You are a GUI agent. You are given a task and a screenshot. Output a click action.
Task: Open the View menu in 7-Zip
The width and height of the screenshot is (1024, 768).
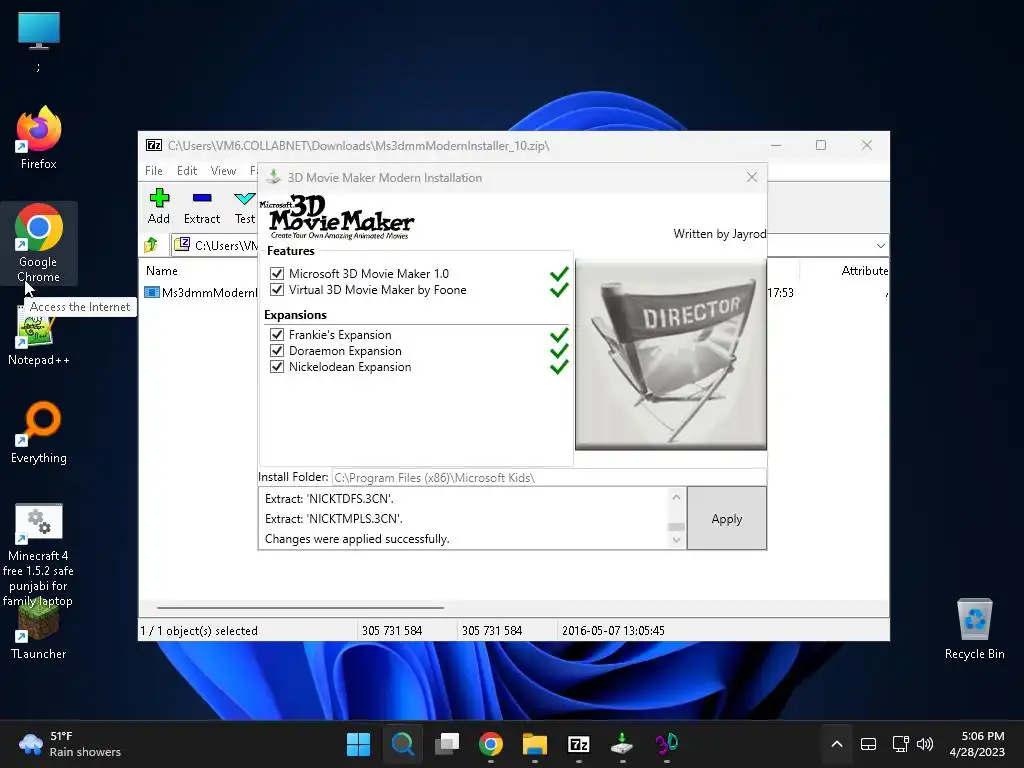click(x=223, y=170)
